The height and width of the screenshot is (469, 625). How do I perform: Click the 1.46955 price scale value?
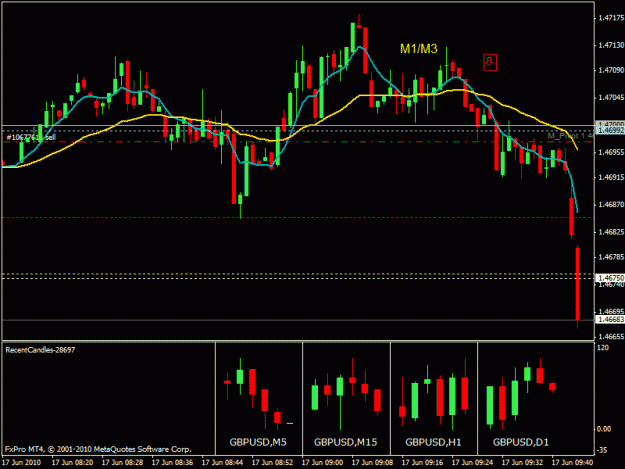pos(611,152)
